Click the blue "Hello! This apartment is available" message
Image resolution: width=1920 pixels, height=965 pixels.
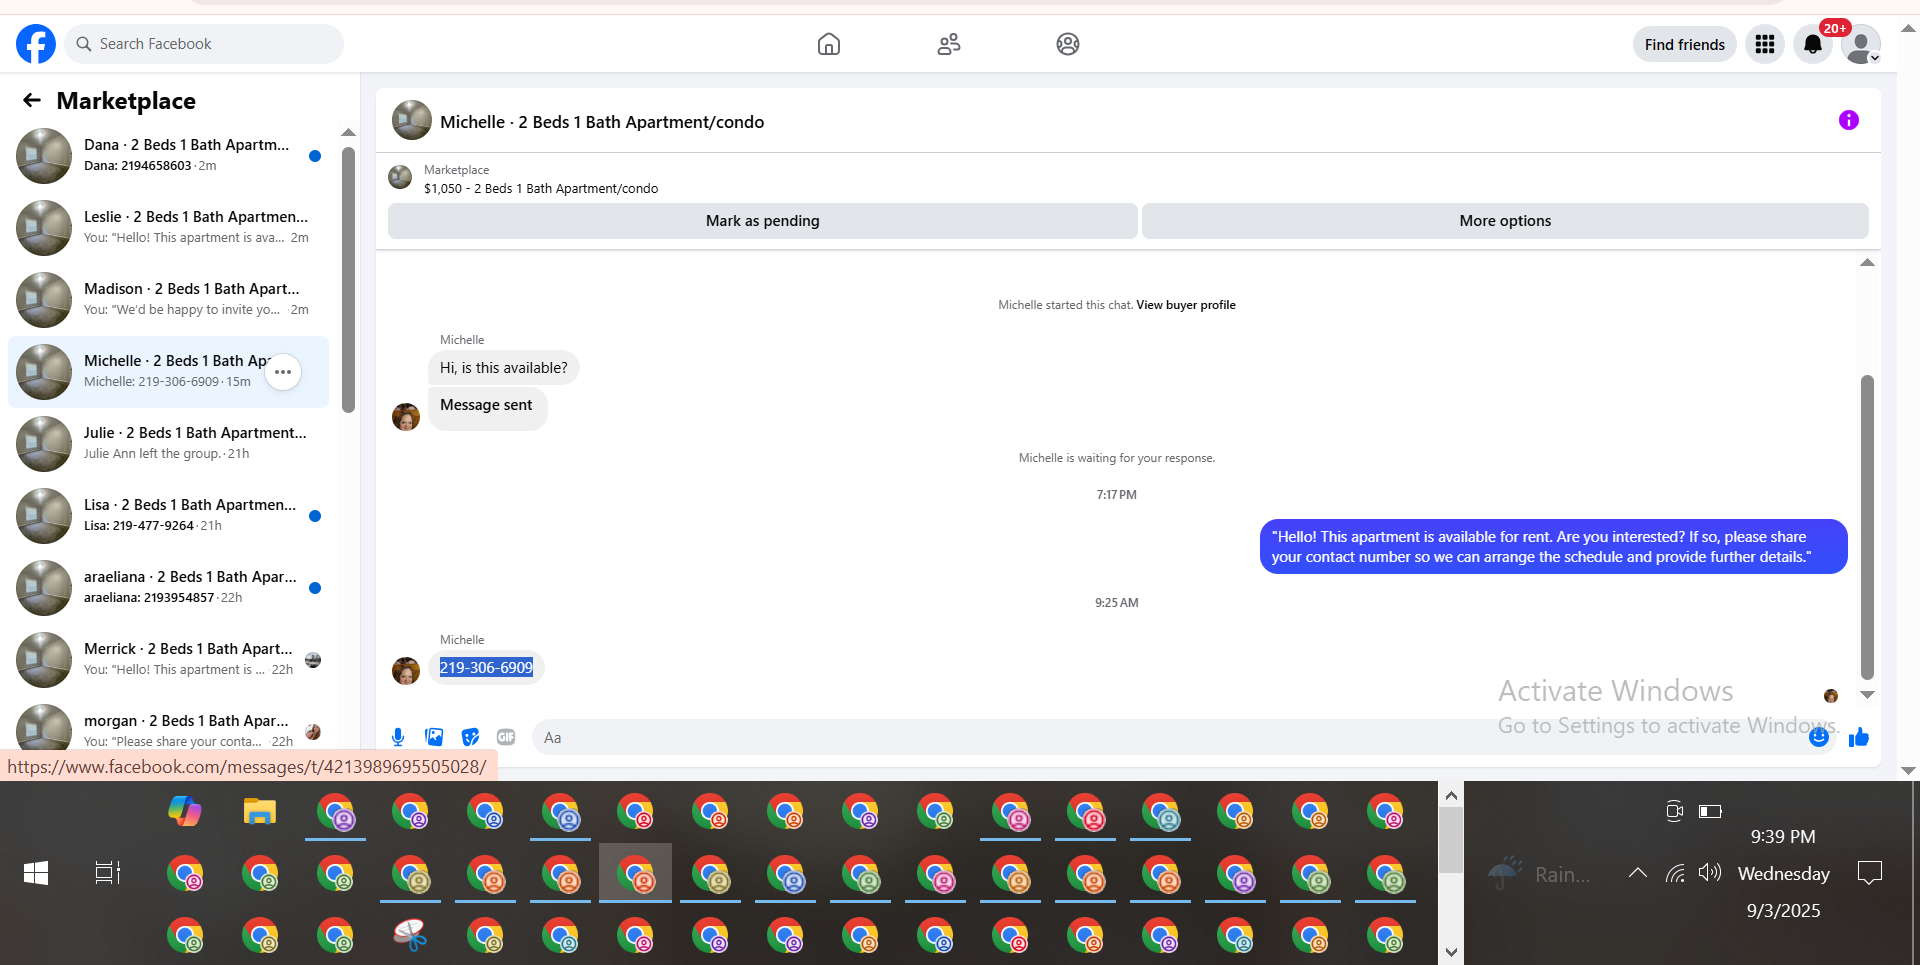pos(1553,546)
